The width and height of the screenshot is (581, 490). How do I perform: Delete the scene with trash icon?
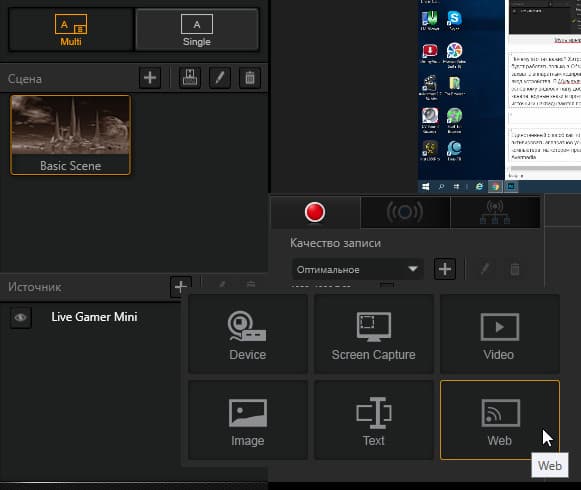pyautogui.click(x=250, y=78)
